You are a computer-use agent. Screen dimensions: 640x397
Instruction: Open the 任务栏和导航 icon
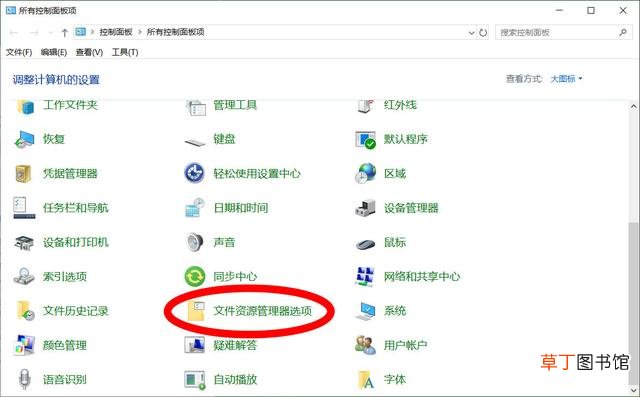point(24,208)
